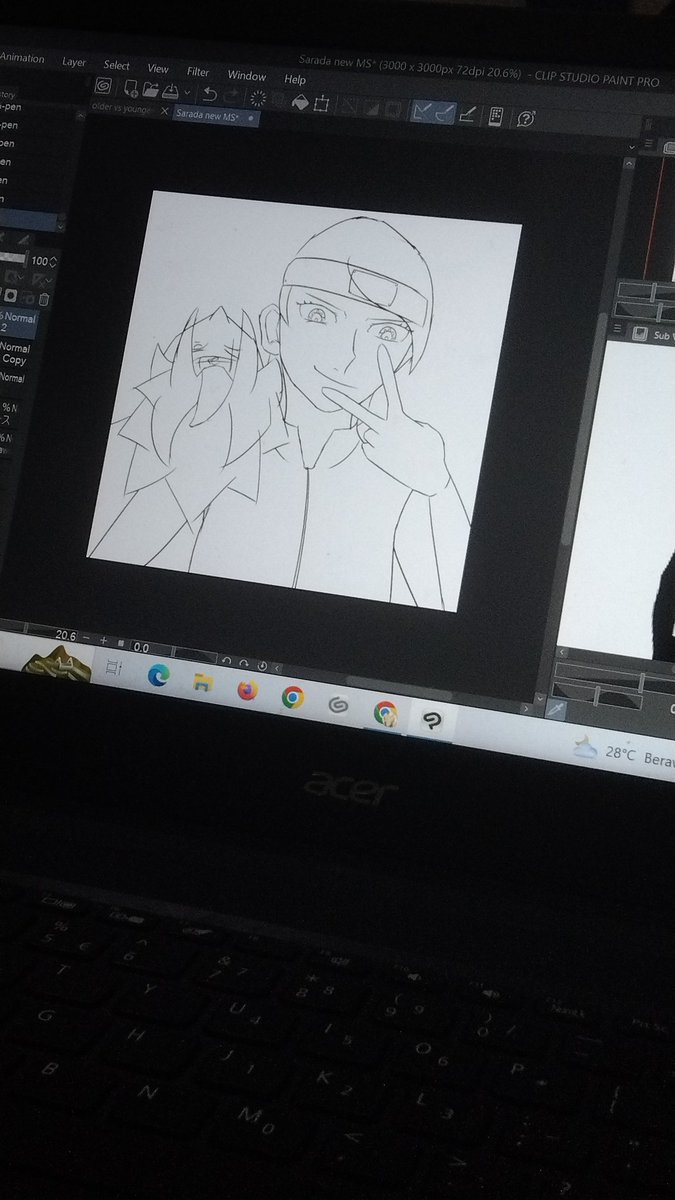Open Microsoft Edge from the taskbar
The image size is (675, 1200).
(158, 675)
